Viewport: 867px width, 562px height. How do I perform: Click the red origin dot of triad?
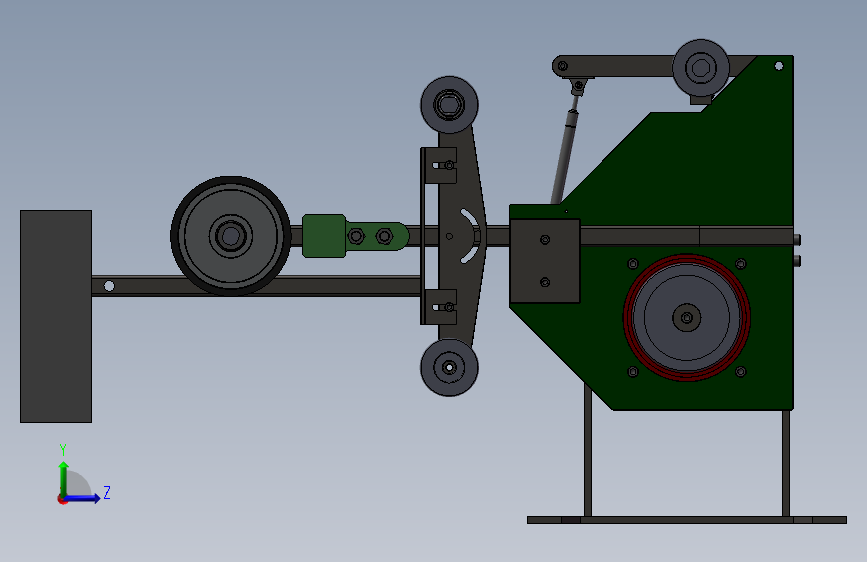tap(62, 499)
